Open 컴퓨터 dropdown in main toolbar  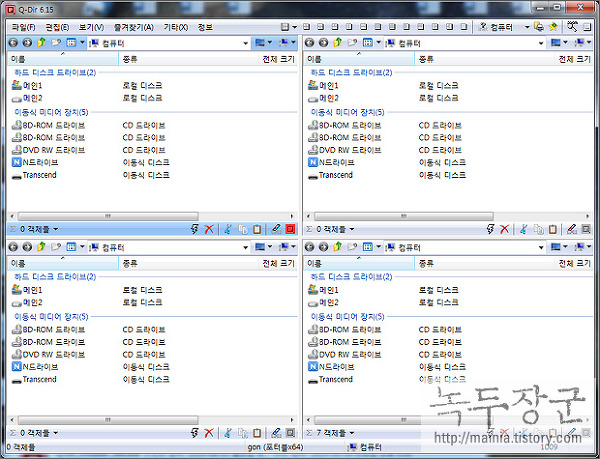pos(527,27)
